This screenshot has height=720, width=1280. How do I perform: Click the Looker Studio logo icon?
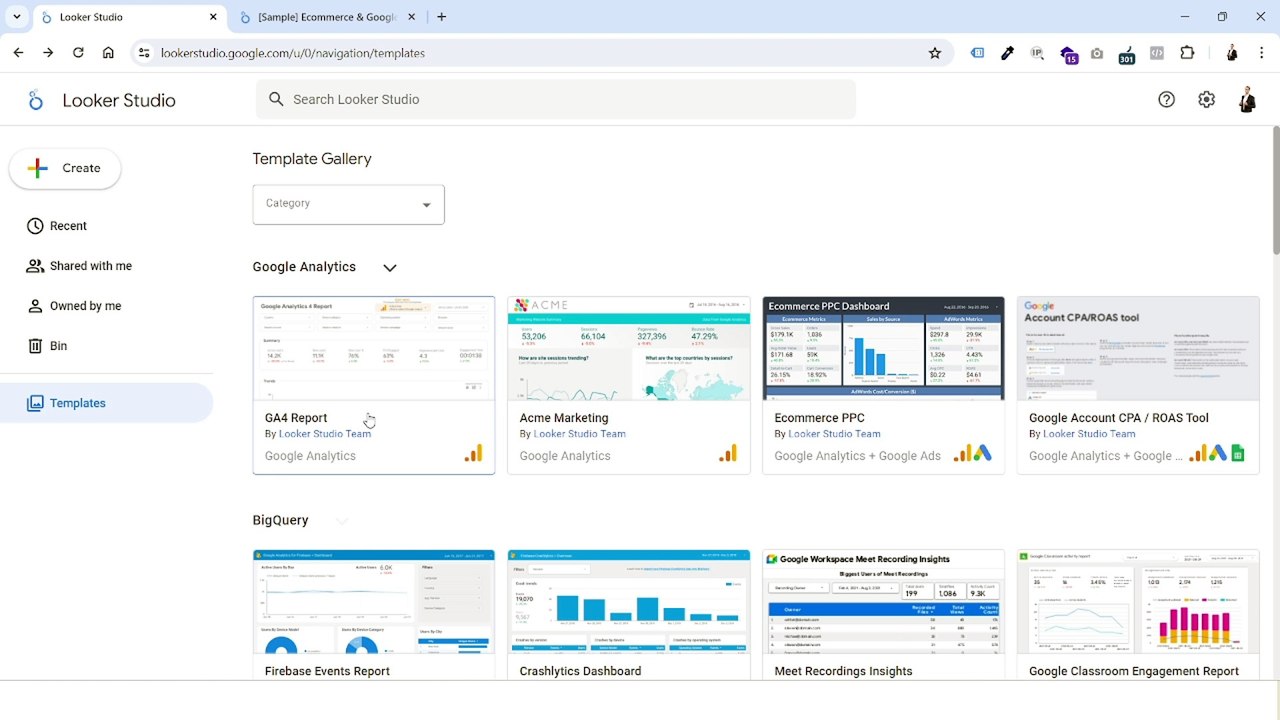tap(36, 100)
